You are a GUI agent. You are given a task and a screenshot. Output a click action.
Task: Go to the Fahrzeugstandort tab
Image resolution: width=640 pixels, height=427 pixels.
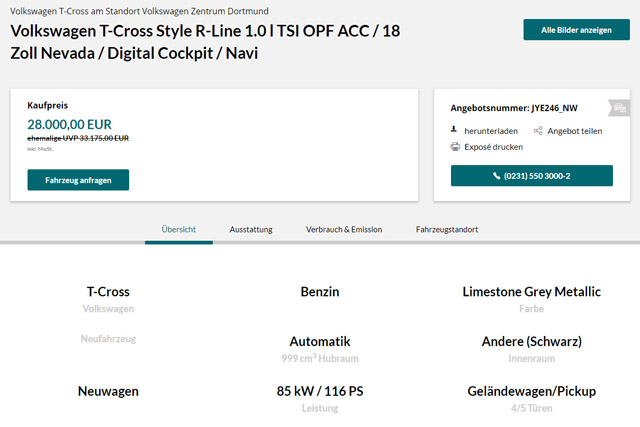coord(446,229)
